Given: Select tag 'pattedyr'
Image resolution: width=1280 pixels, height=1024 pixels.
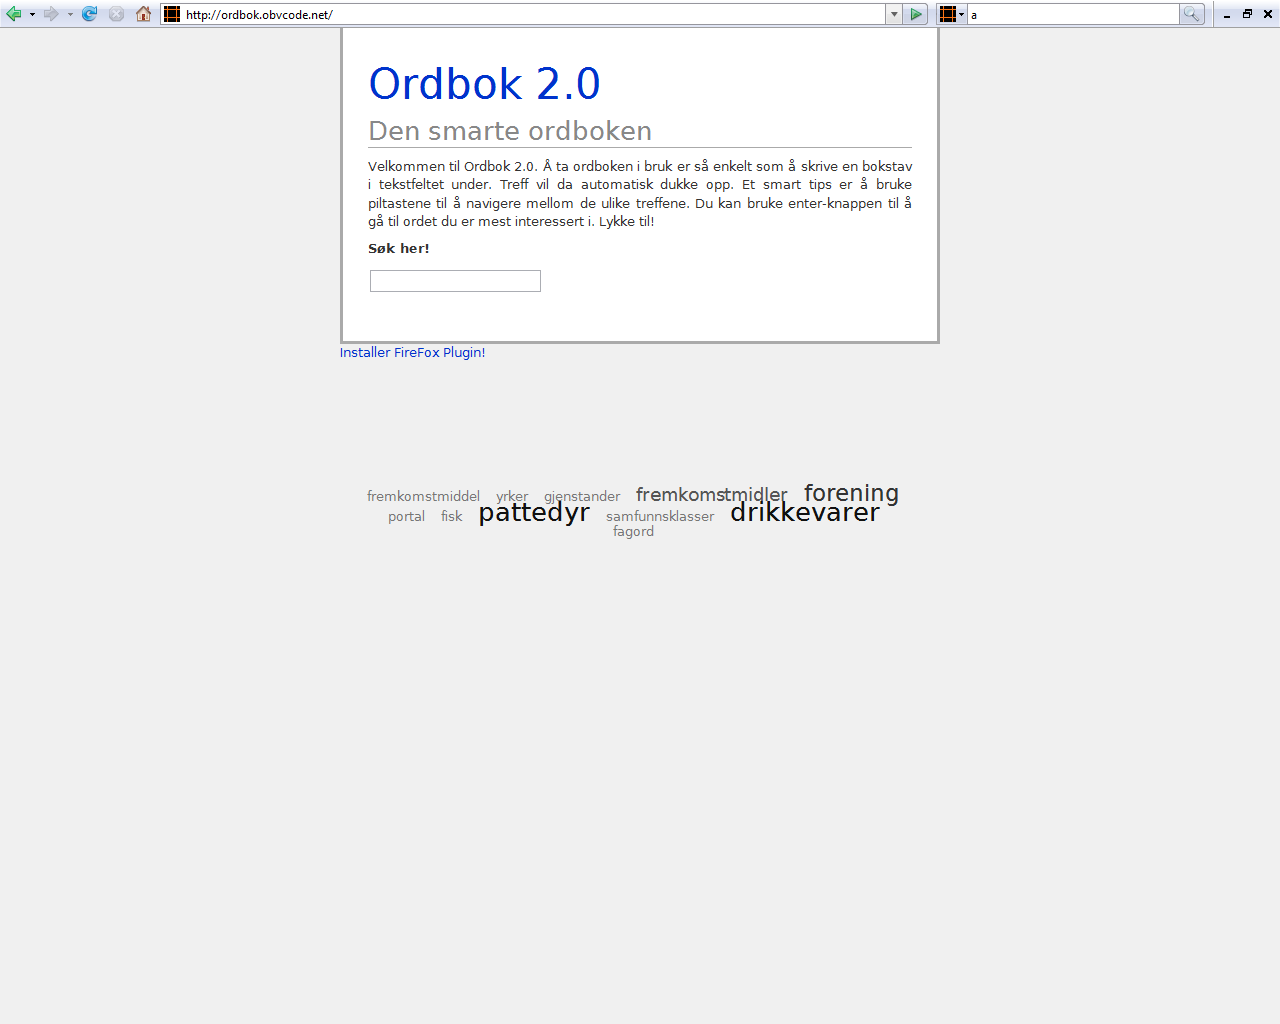Looking at the screenshot, I should (534, 513).
